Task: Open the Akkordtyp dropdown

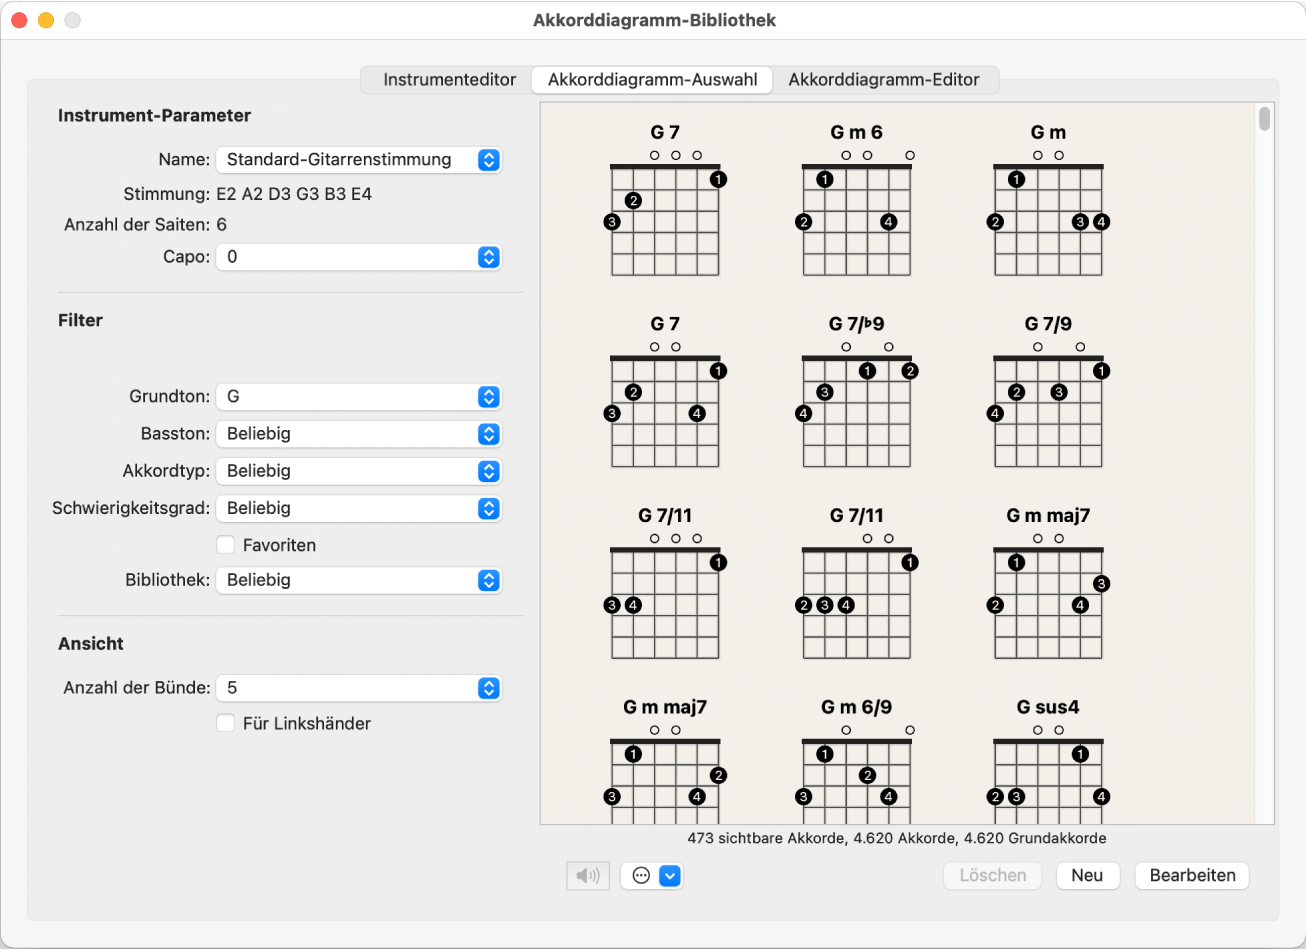Action: 358,471
